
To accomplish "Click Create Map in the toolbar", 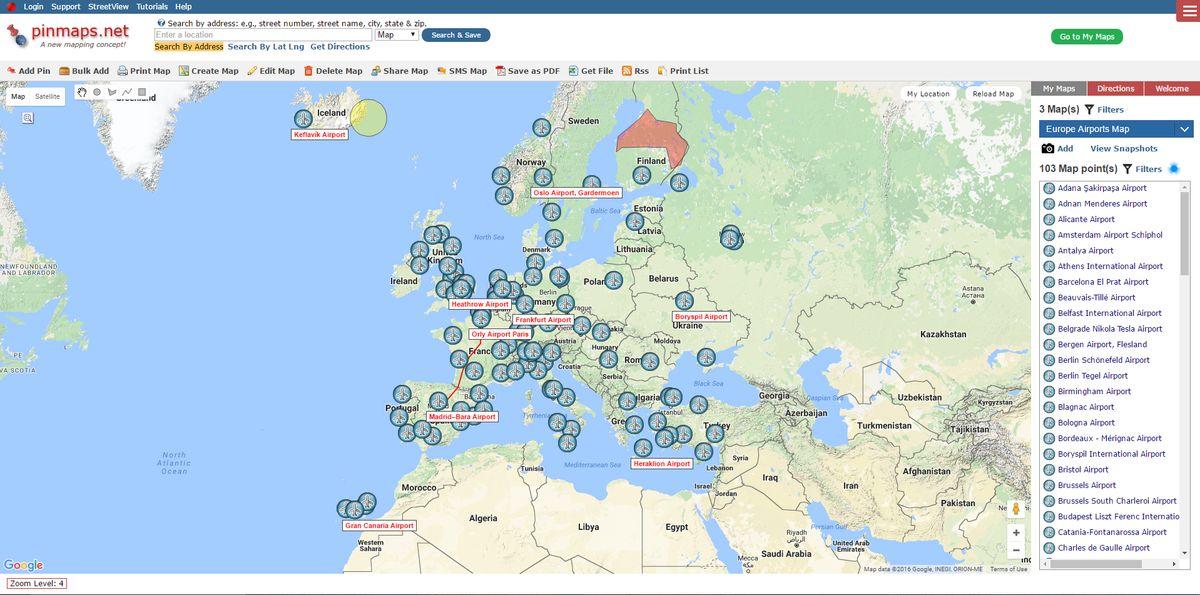I will [209, 71].
